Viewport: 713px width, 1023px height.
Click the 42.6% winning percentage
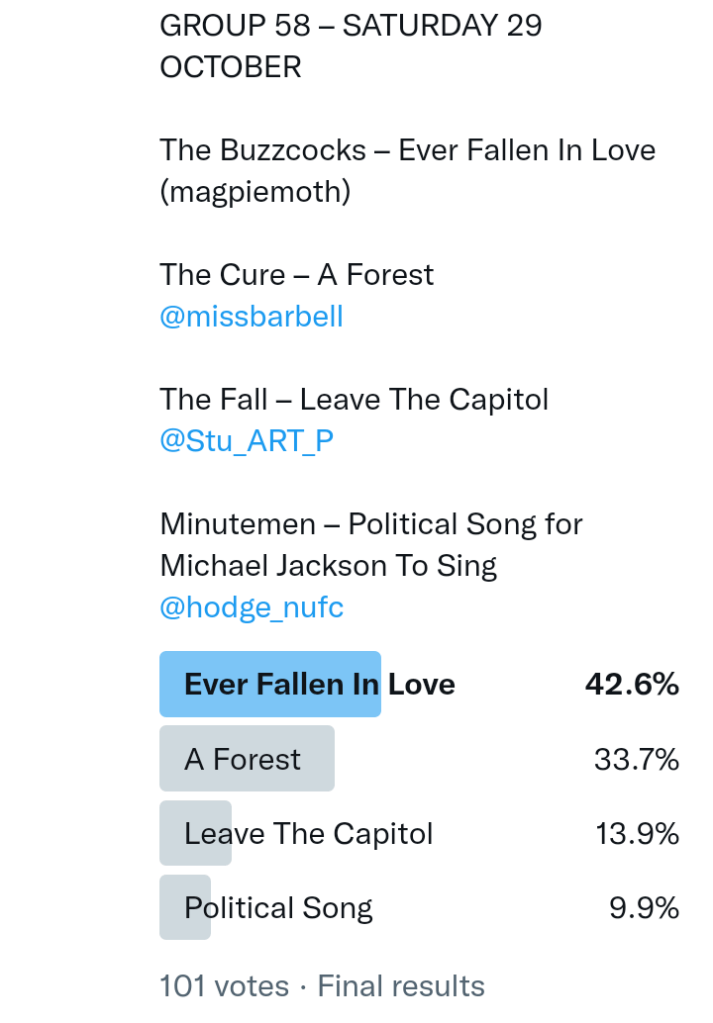tap(631, 684)
